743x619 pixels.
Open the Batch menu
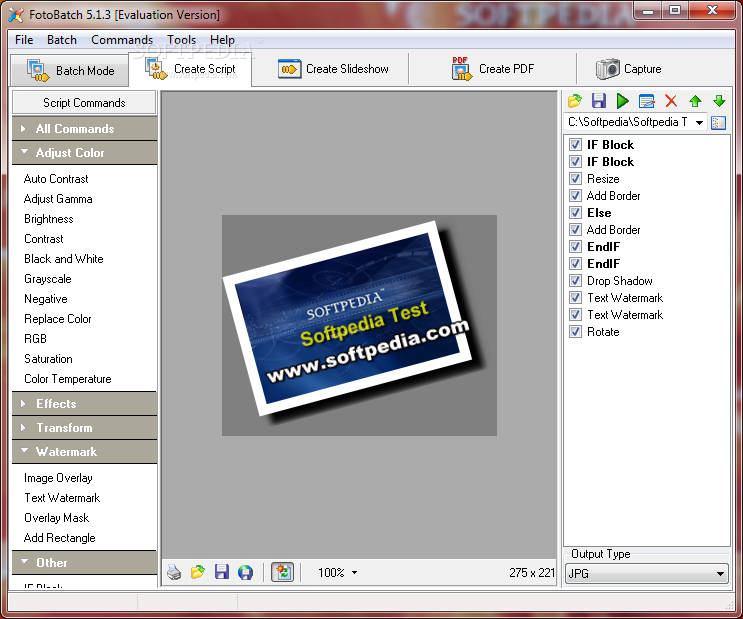[x=62, y=40]
